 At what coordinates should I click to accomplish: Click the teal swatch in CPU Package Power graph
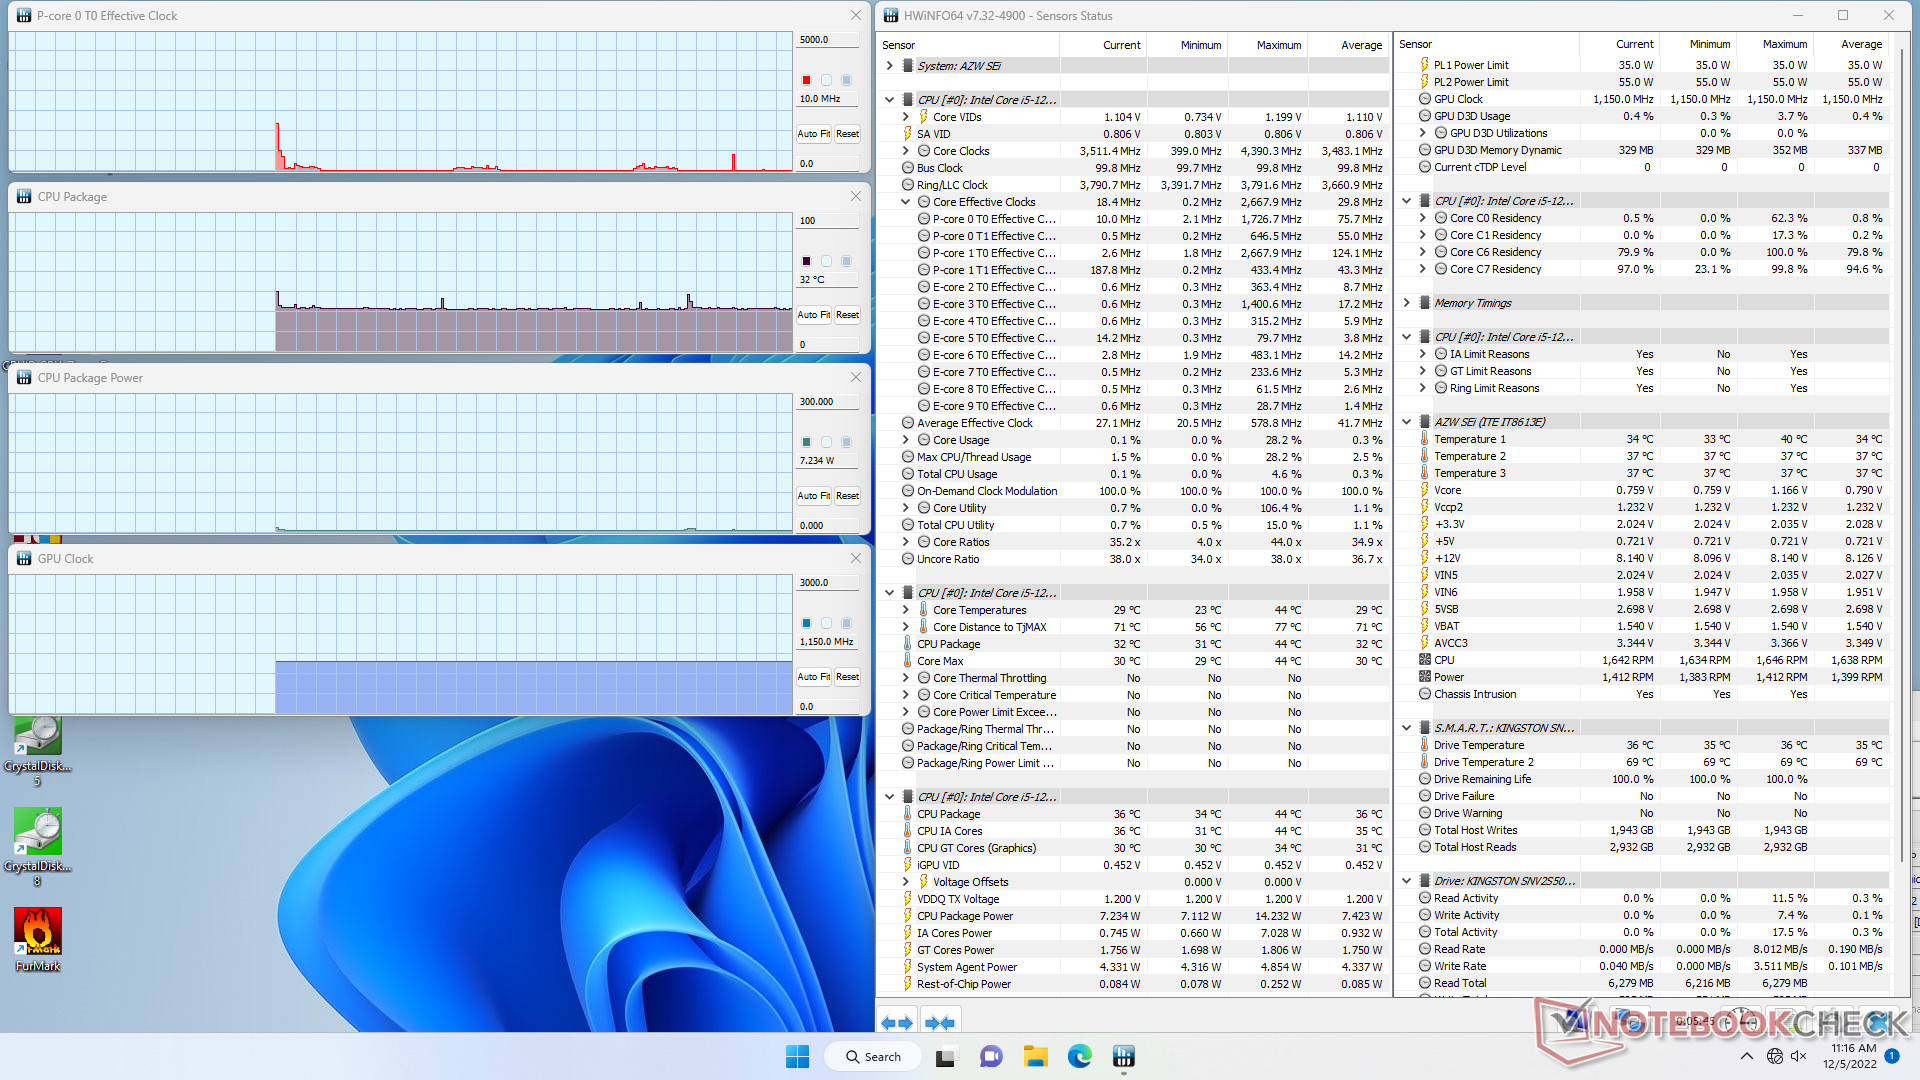point(806,442)
